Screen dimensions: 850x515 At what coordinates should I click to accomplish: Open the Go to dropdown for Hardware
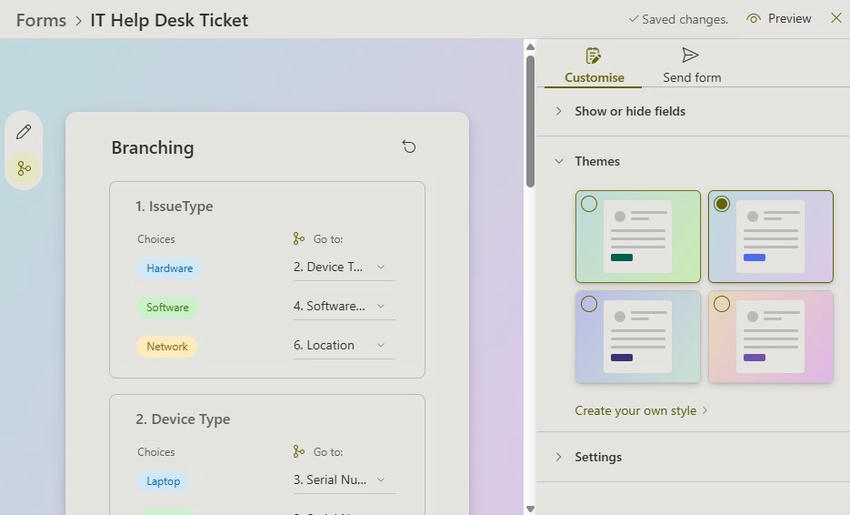click(x=344, y=267)
